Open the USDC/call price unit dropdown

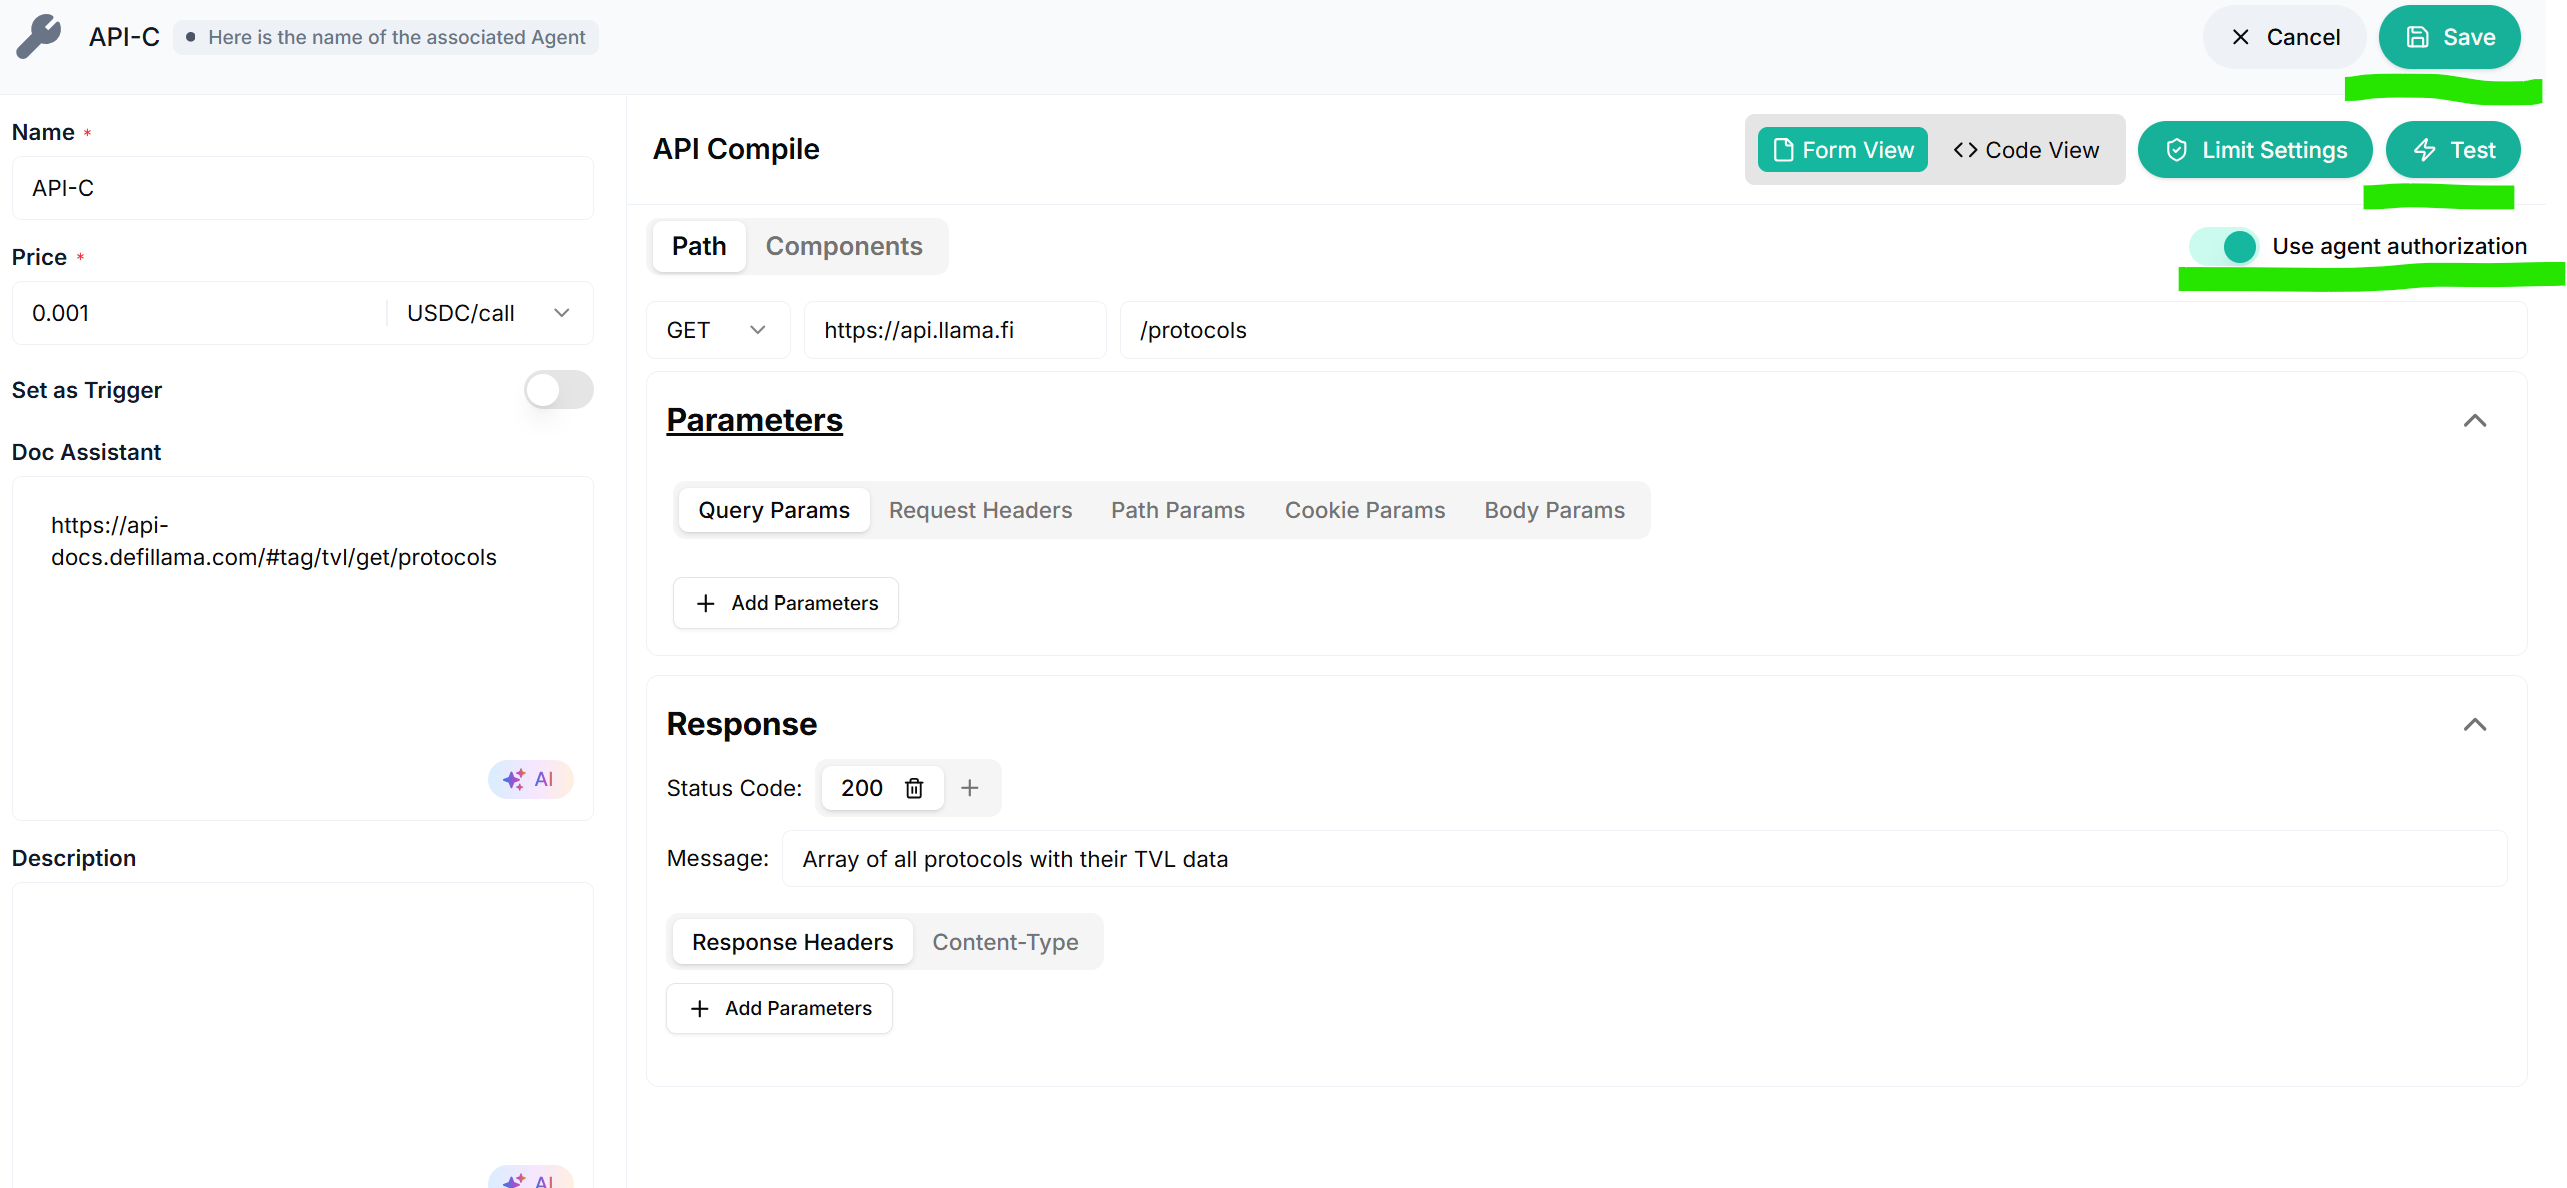pos(488,313)
